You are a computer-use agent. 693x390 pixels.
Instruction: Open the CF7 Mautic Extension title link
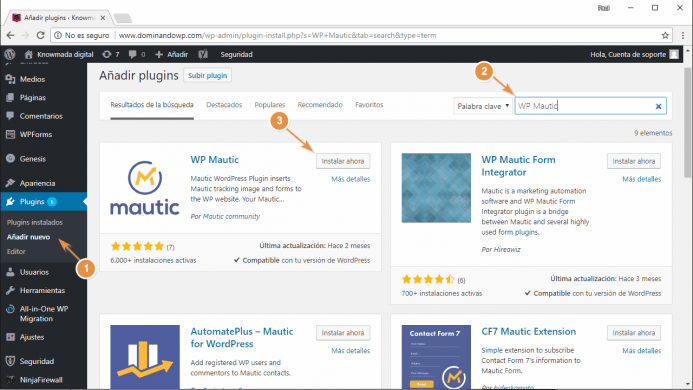(529, 331)
